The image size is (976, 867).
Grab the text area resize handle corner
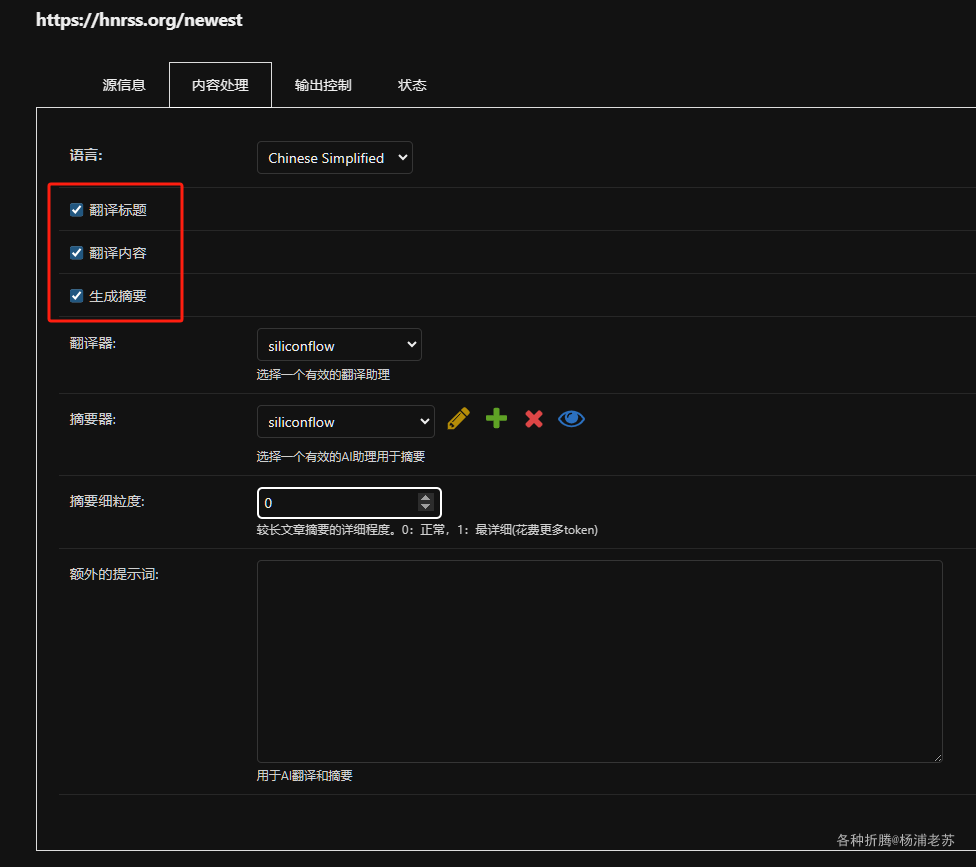coord(937,757)
